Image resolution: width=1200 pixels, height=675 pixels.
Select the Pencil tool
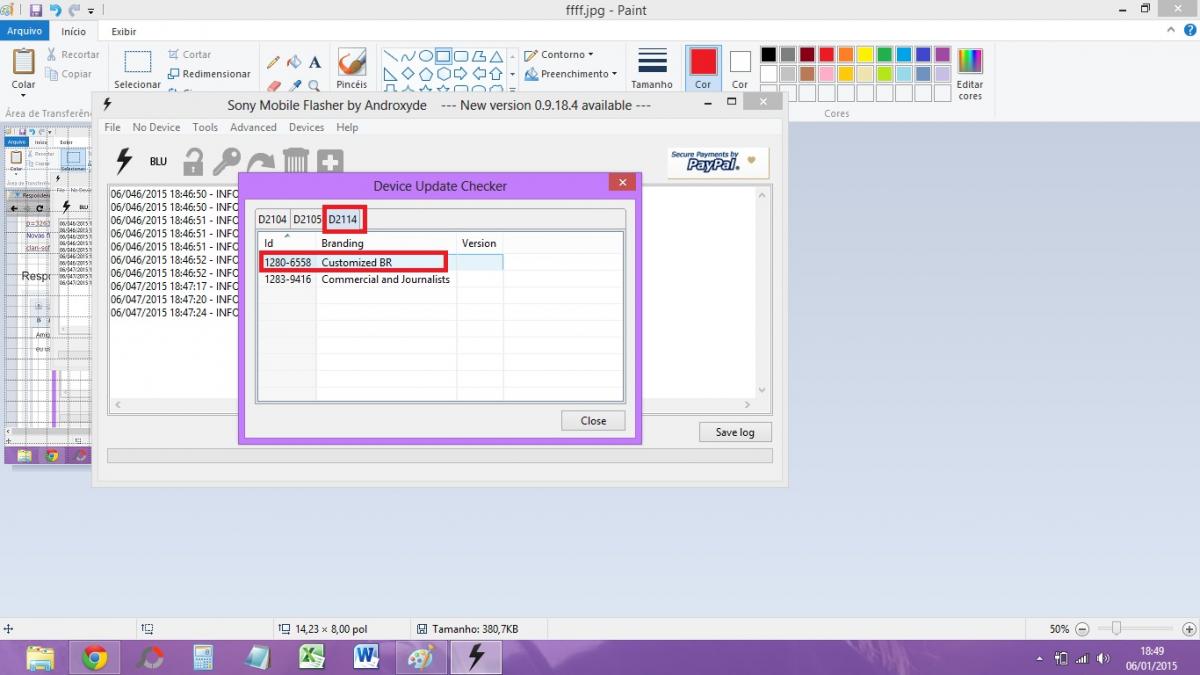[274, 62]
